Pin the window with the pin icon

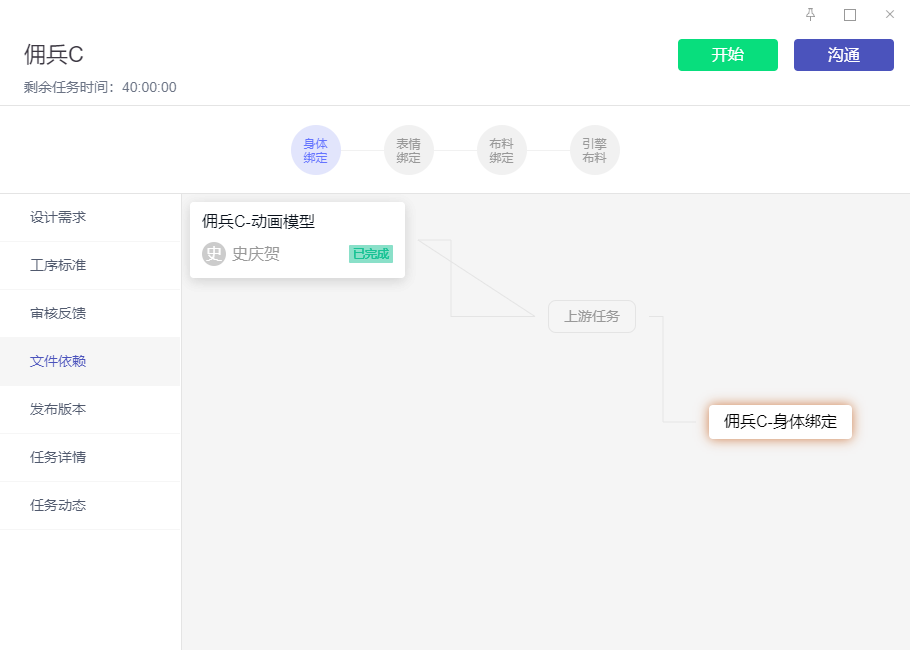click(x=810, y=14)
